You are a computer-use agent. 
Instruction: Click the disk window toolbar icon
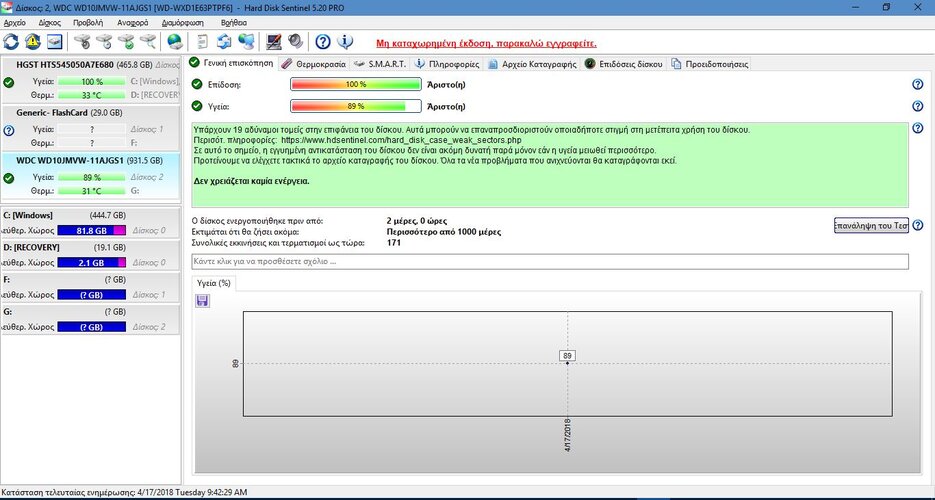click(55, 42)
